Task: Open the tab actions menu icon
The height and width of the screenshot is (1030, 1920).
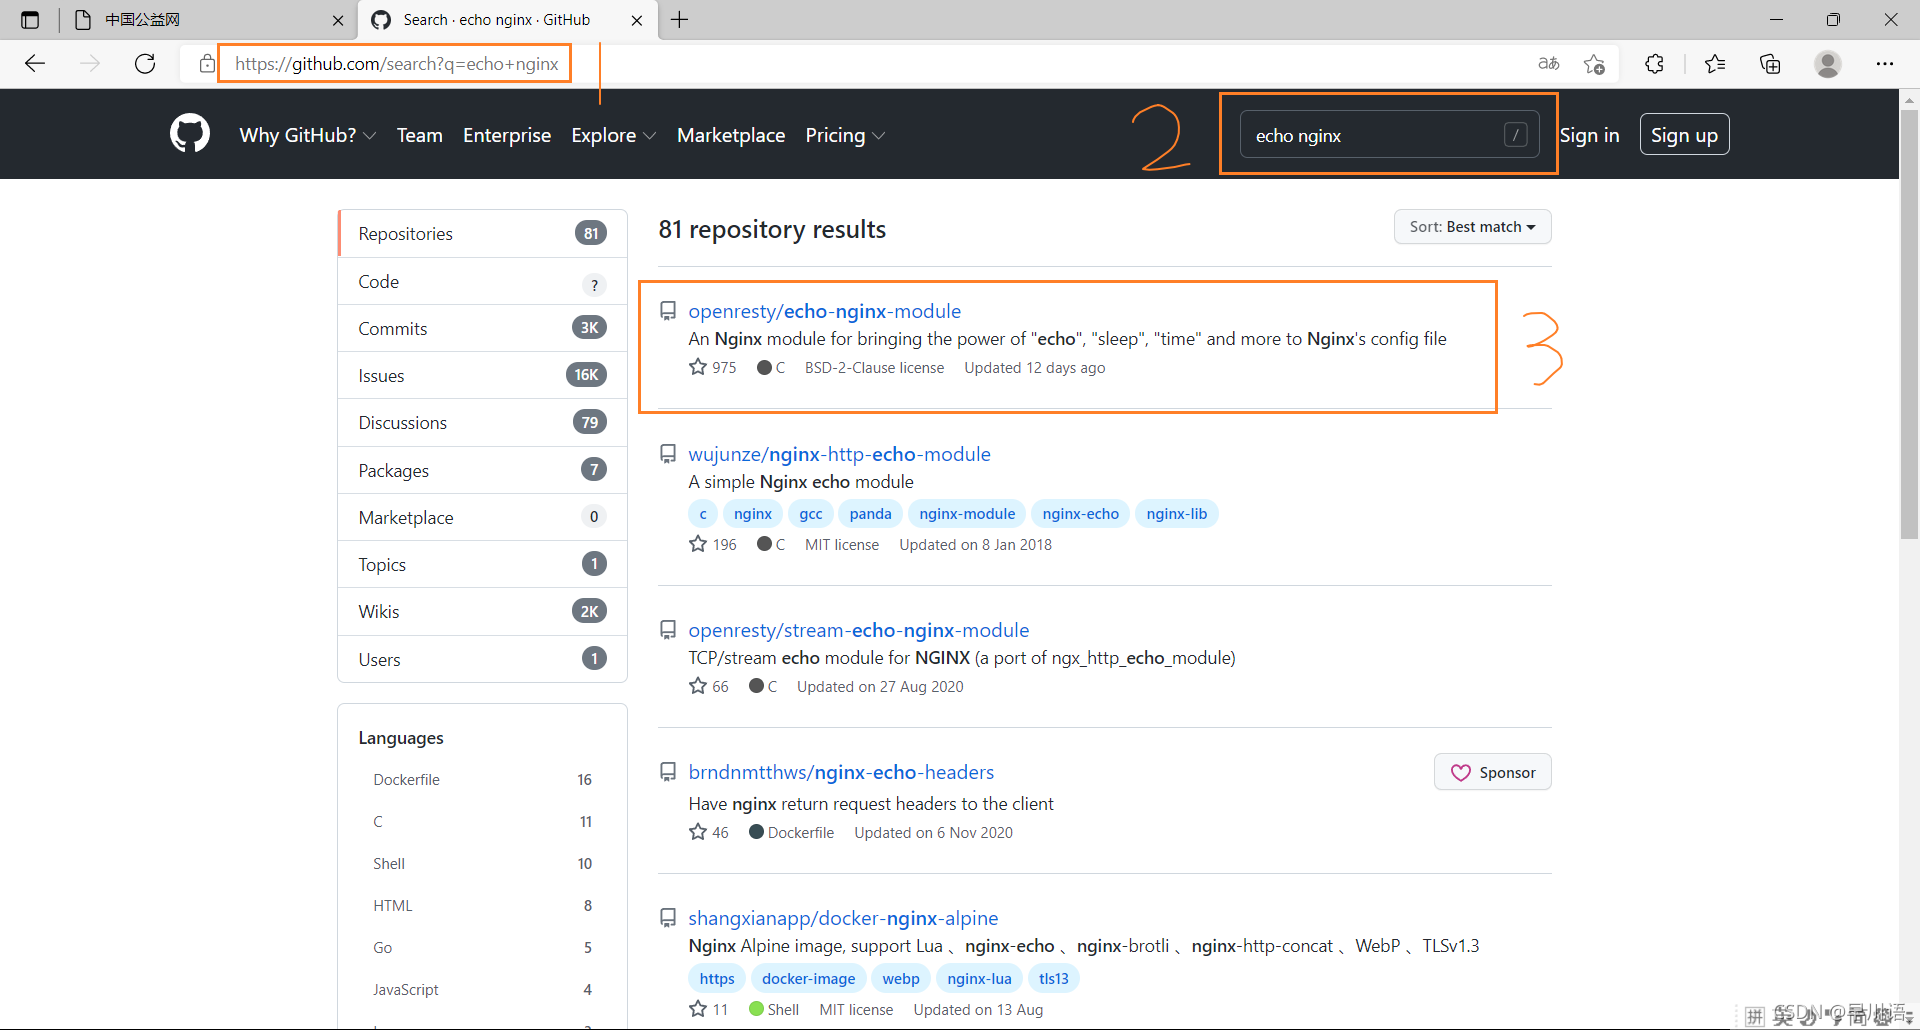Action: pos(30,20)
